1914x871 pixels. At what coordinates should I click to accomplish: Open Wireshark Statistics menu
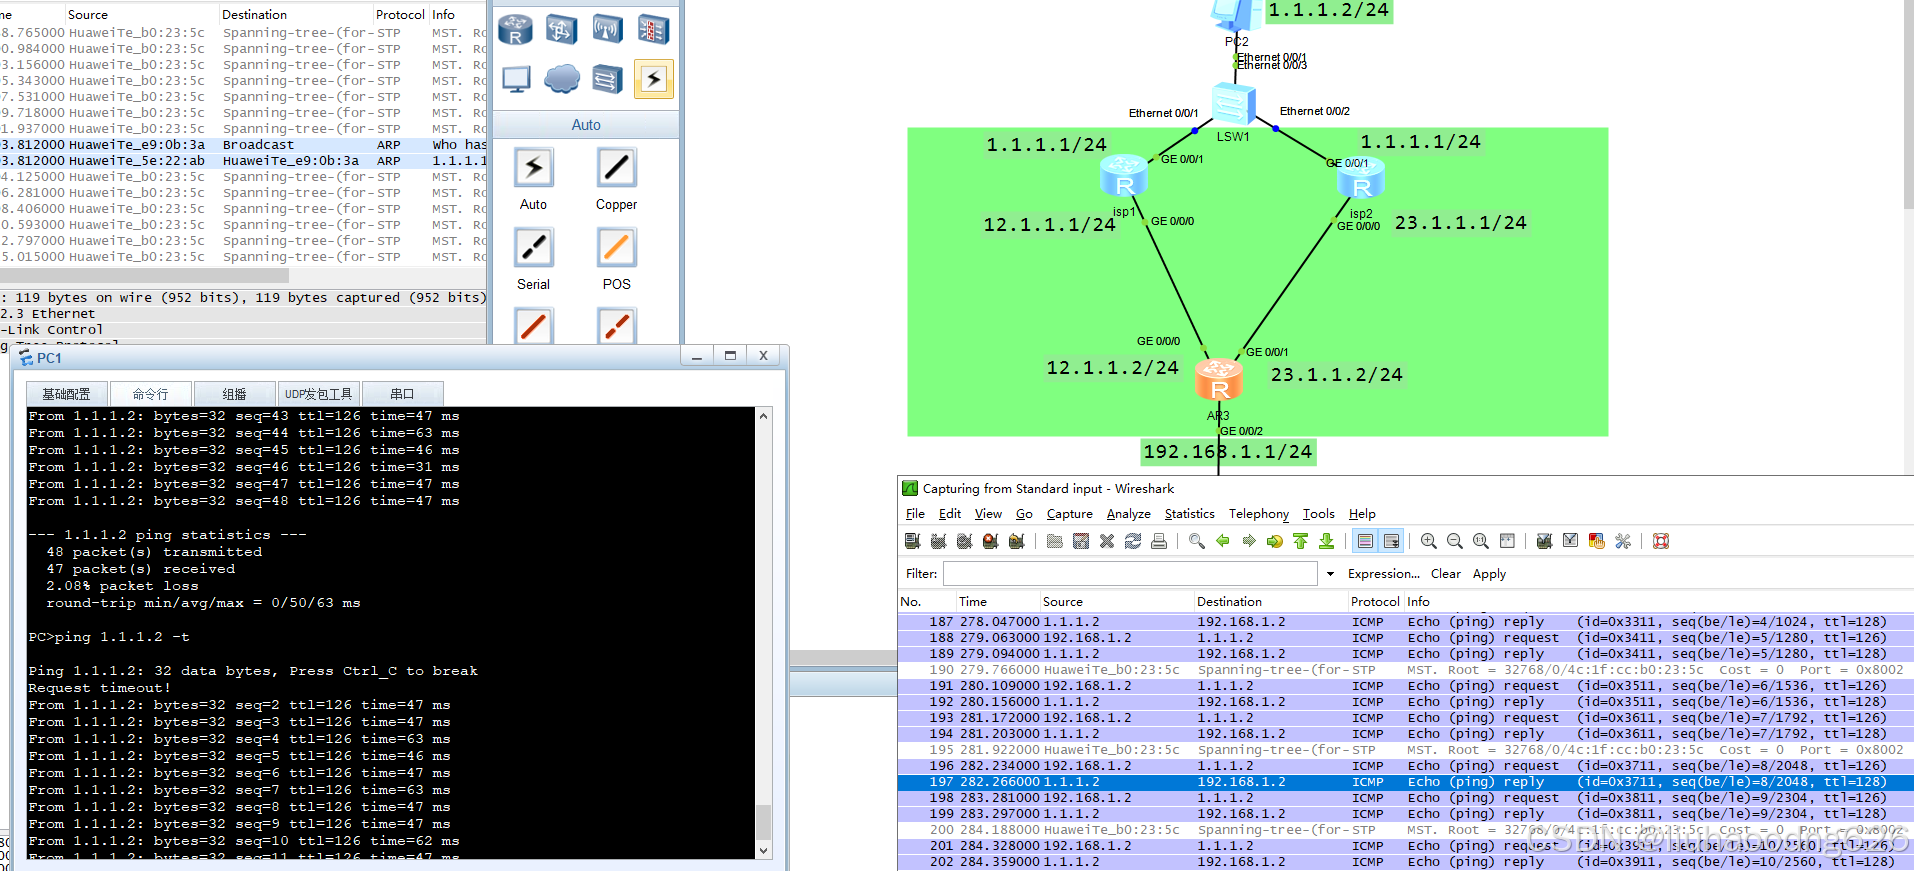coord(1189,514)
